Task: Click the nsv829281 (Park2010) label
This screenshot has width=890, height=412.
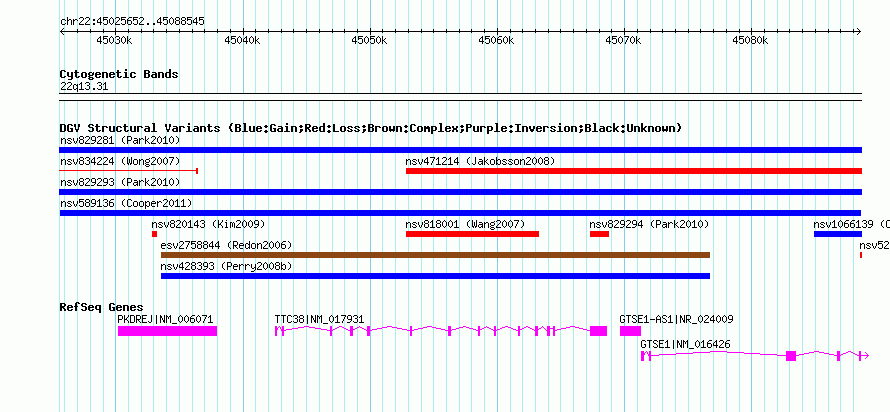Action: (120, 140)
